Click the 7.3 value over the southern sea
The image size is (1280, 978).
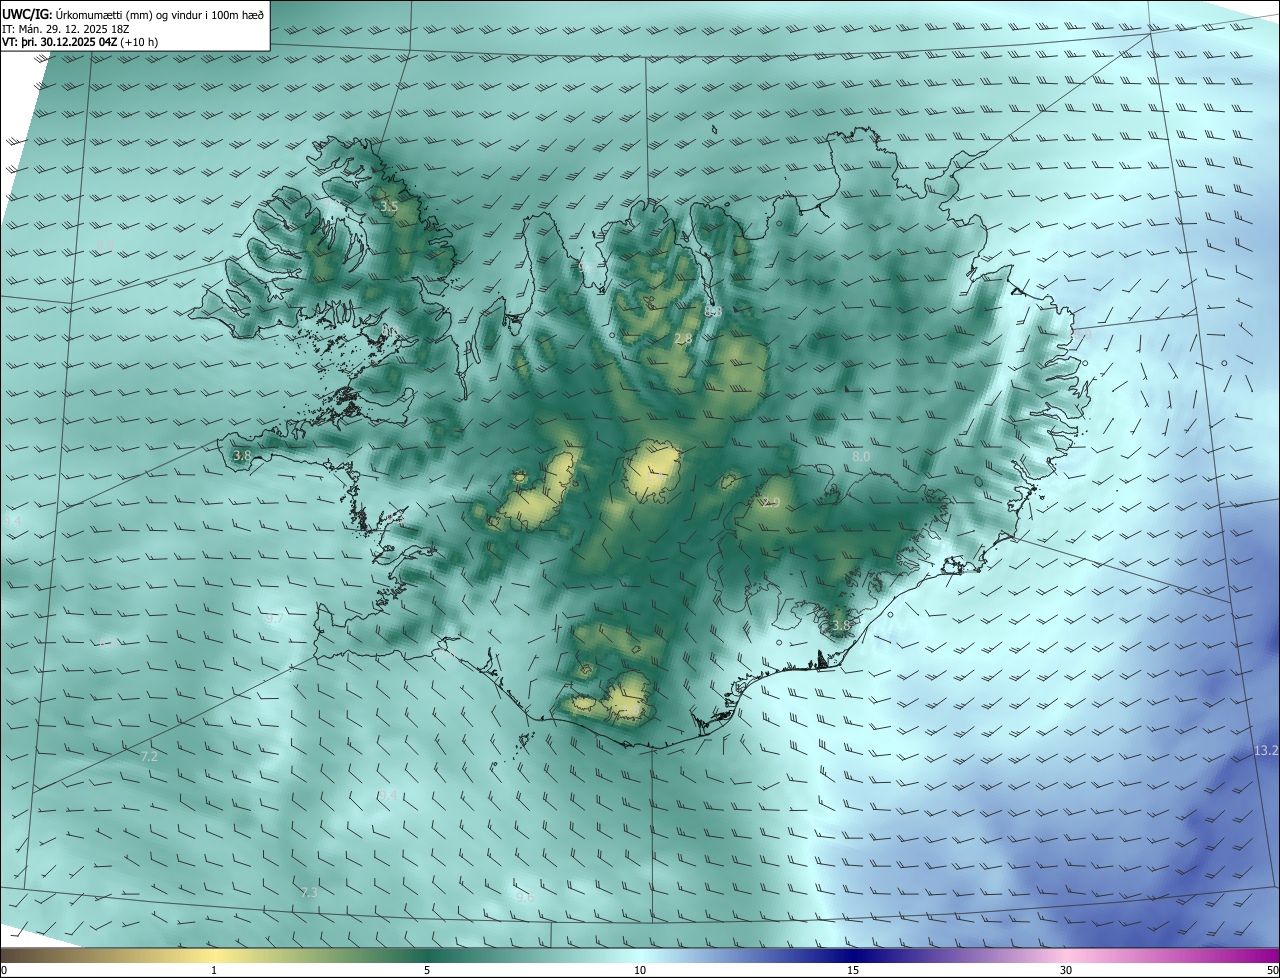[309, 892]
